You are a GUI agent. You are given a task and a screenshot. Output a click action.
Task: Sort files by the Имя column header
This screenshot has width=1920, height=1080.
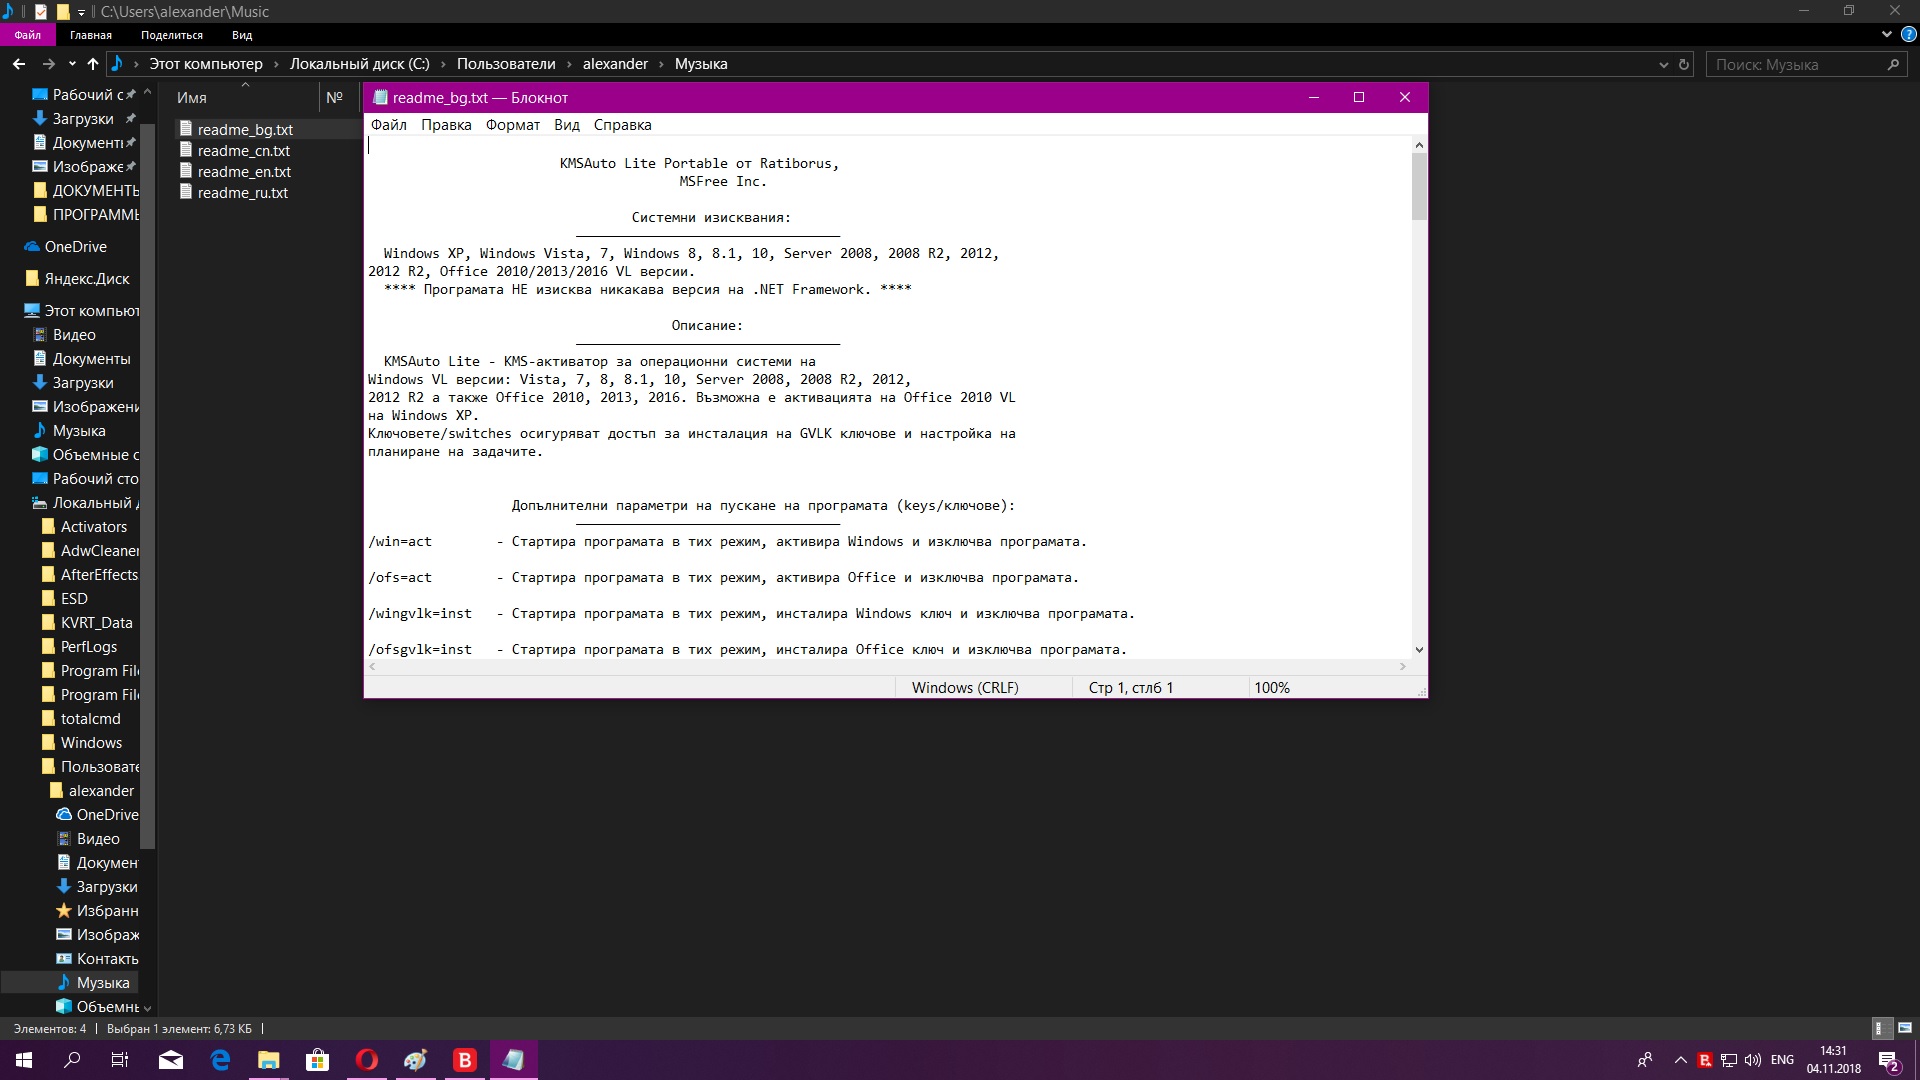tap(192, 98)
